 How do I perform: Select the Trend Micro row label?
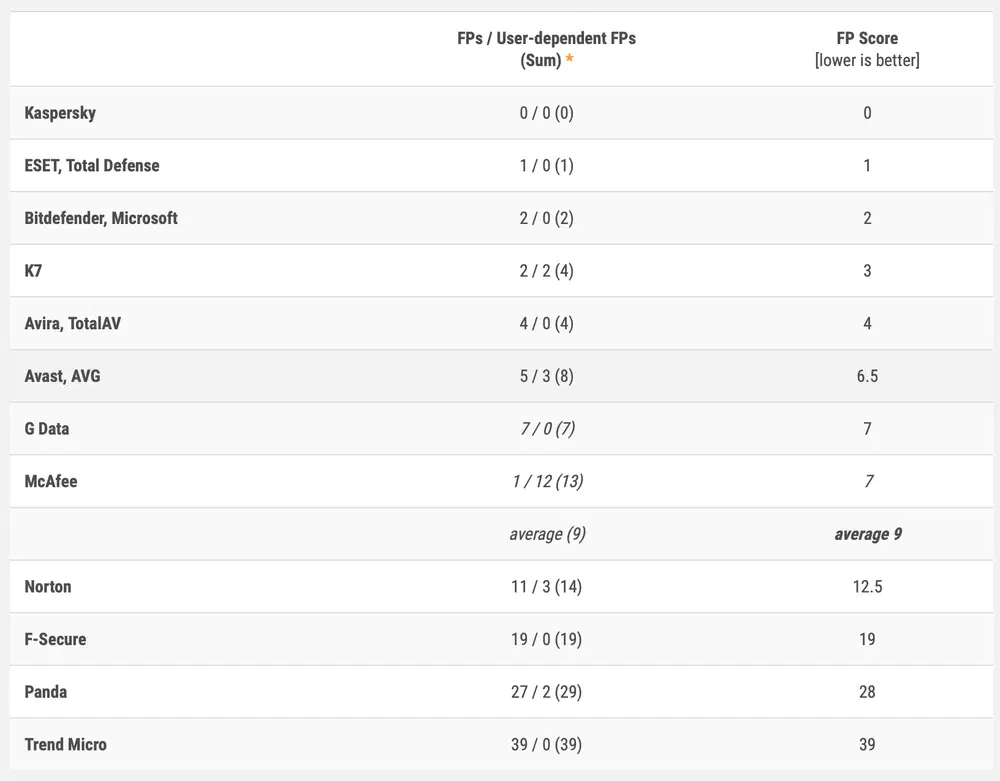tap(65, 744)
